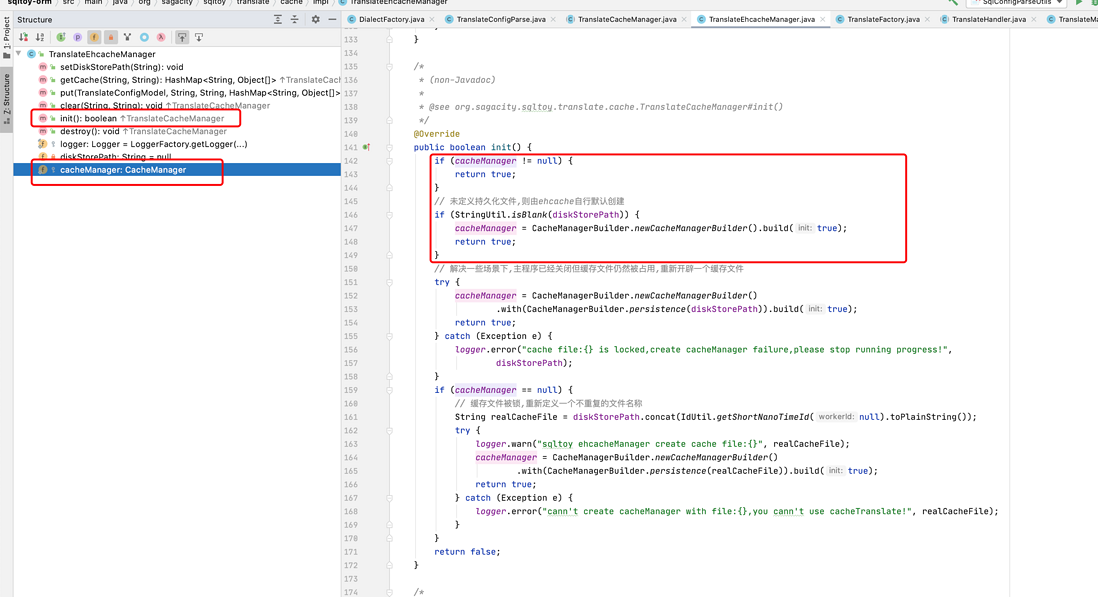
Task: Toggle Show Properties purple P icon
Action: click(78, 37)
